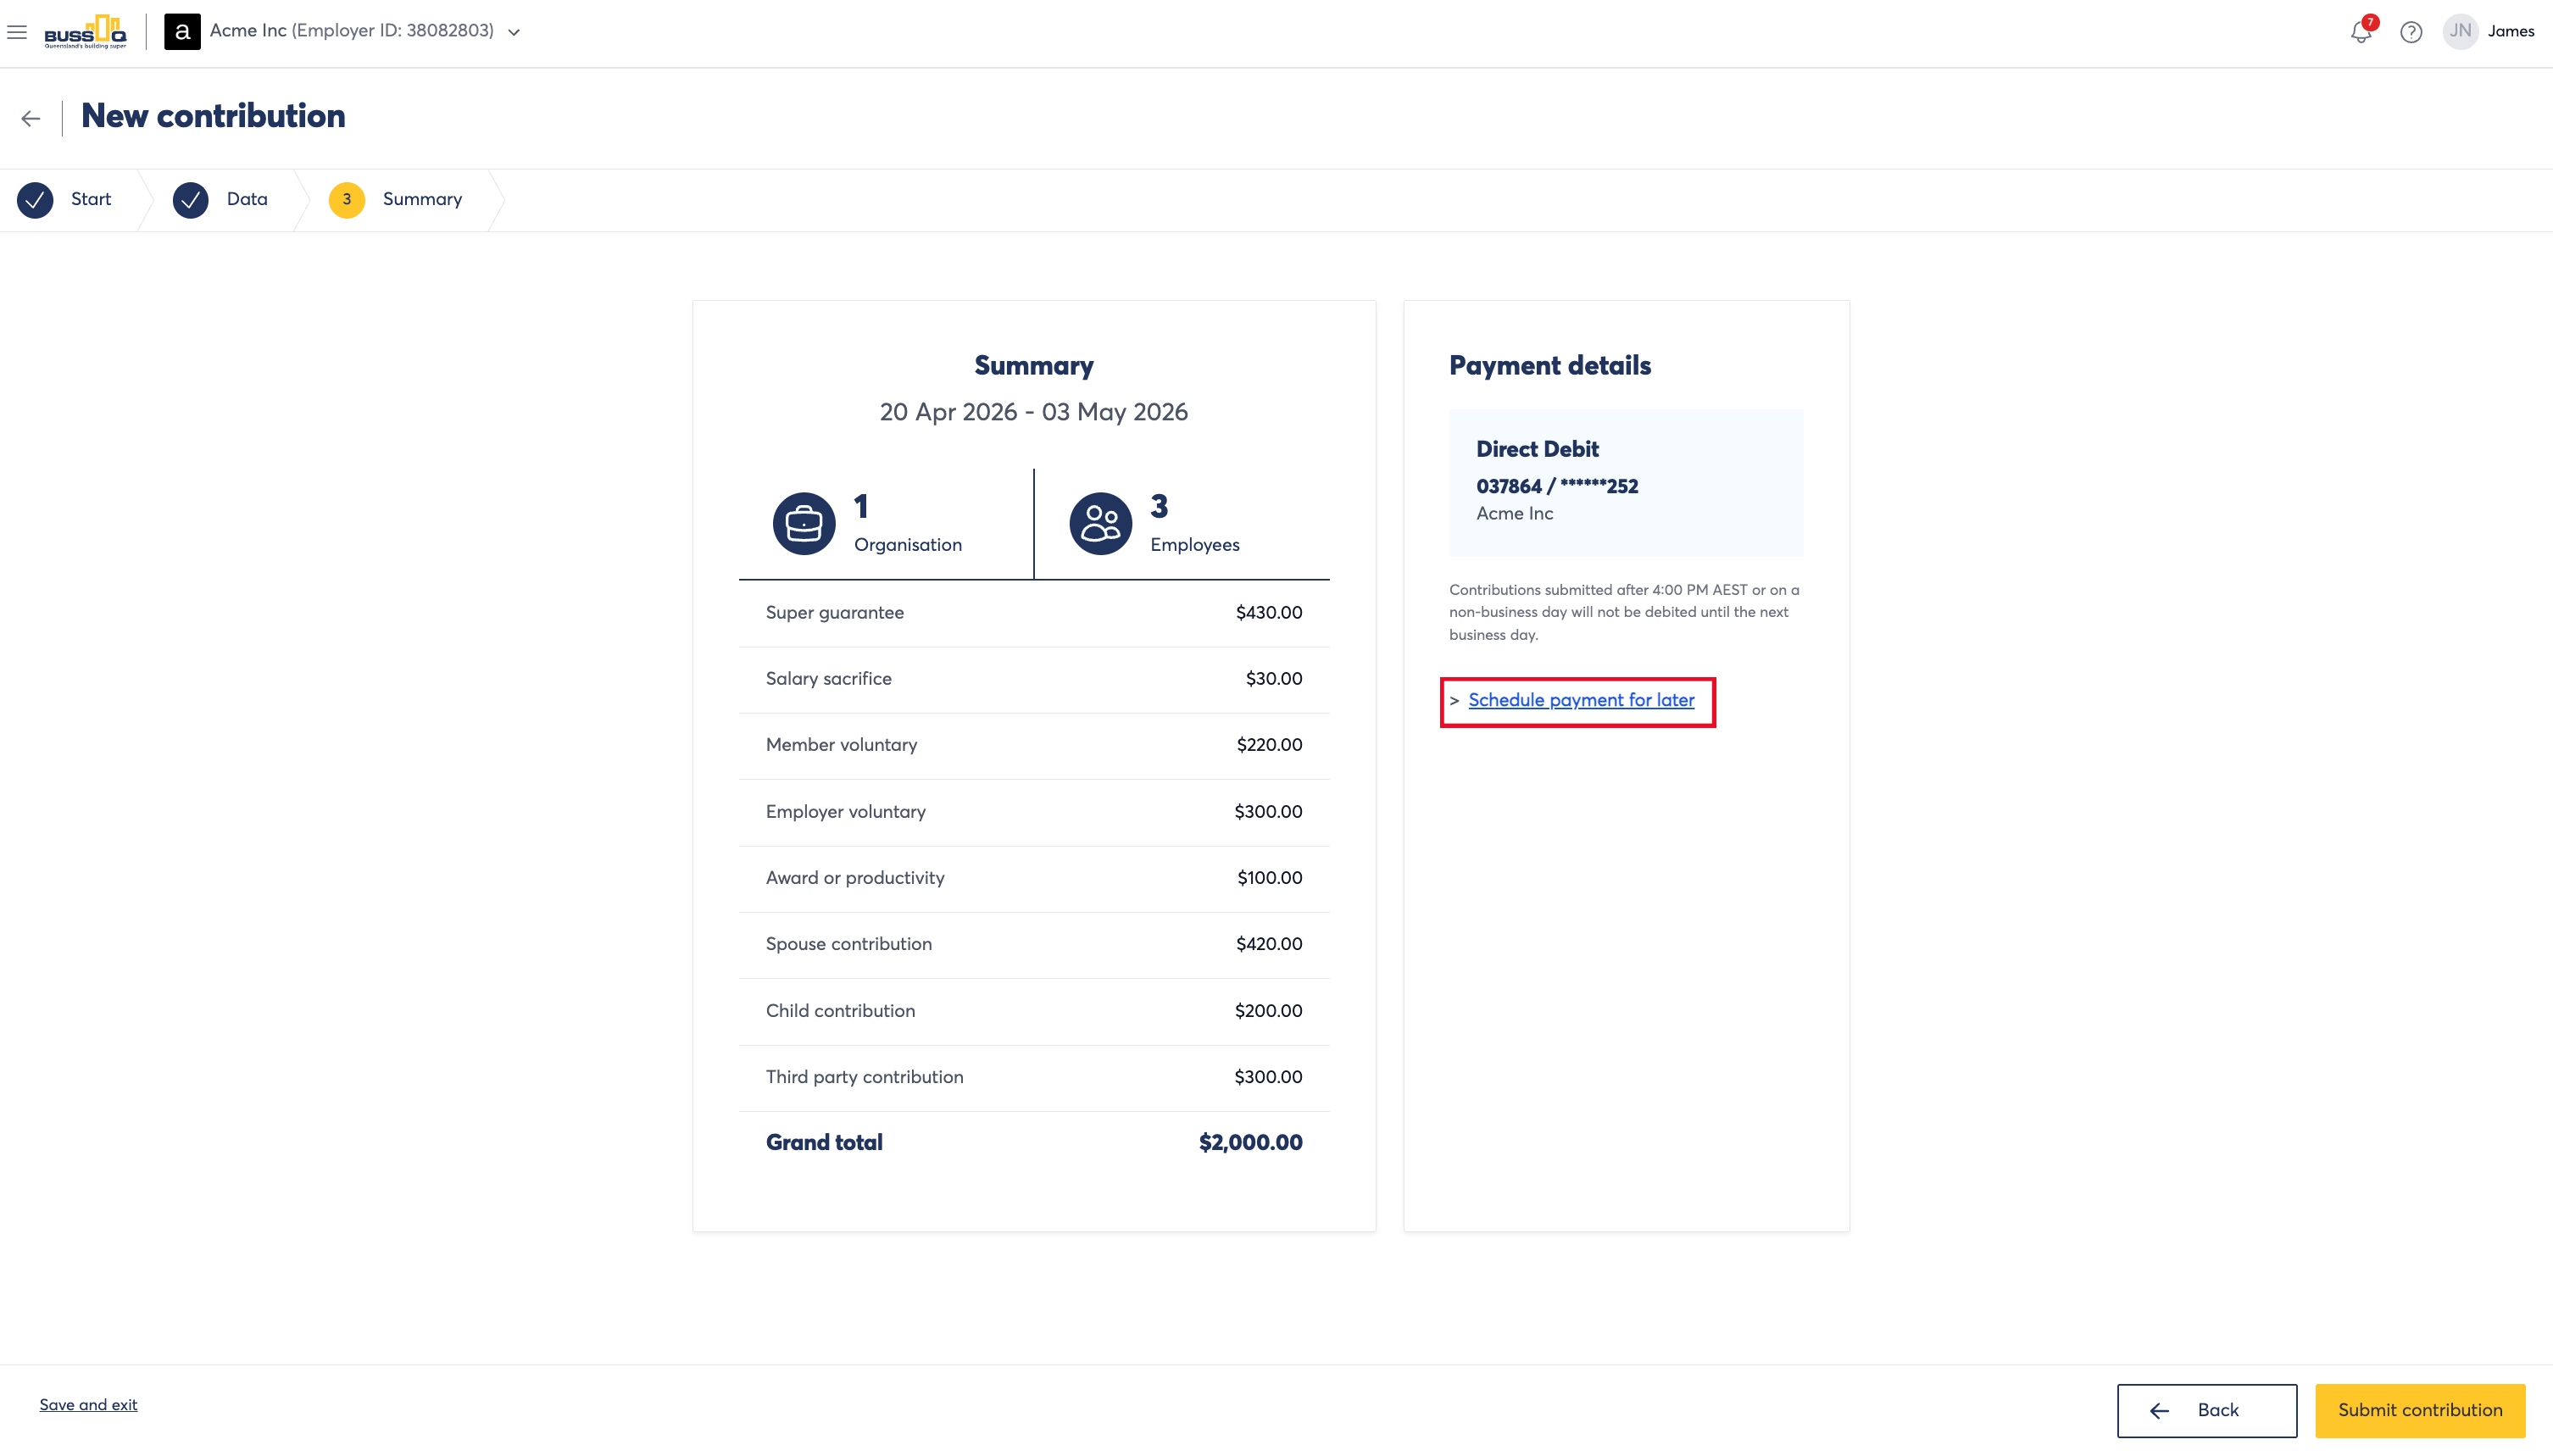Click the Salary sacrifice amount $30.00

(1273, 679)
